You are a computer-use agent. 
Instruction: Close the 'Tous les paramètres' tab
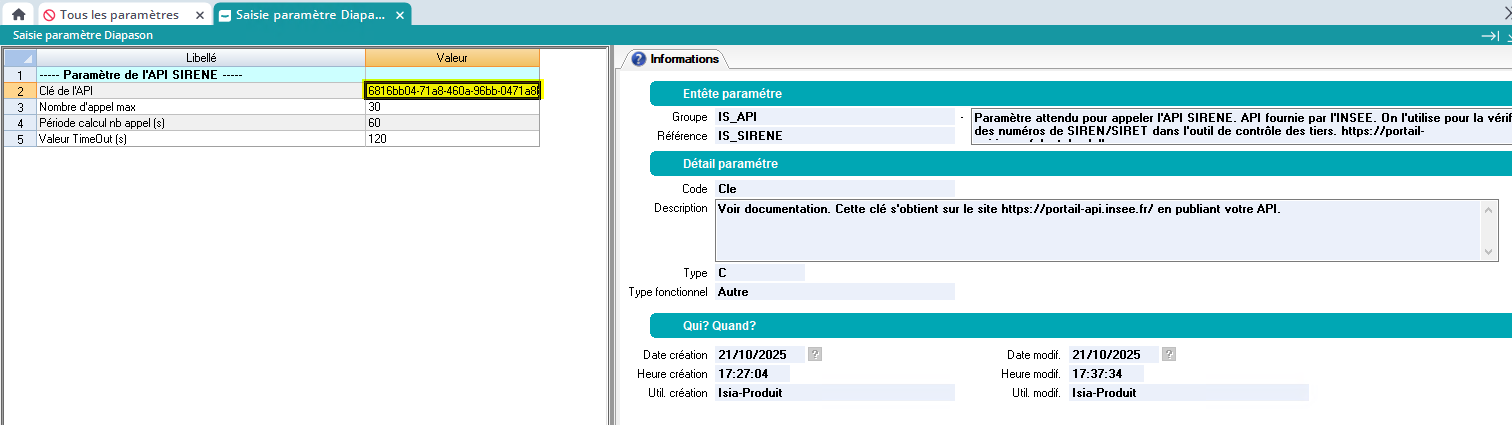tap(198, 15)
